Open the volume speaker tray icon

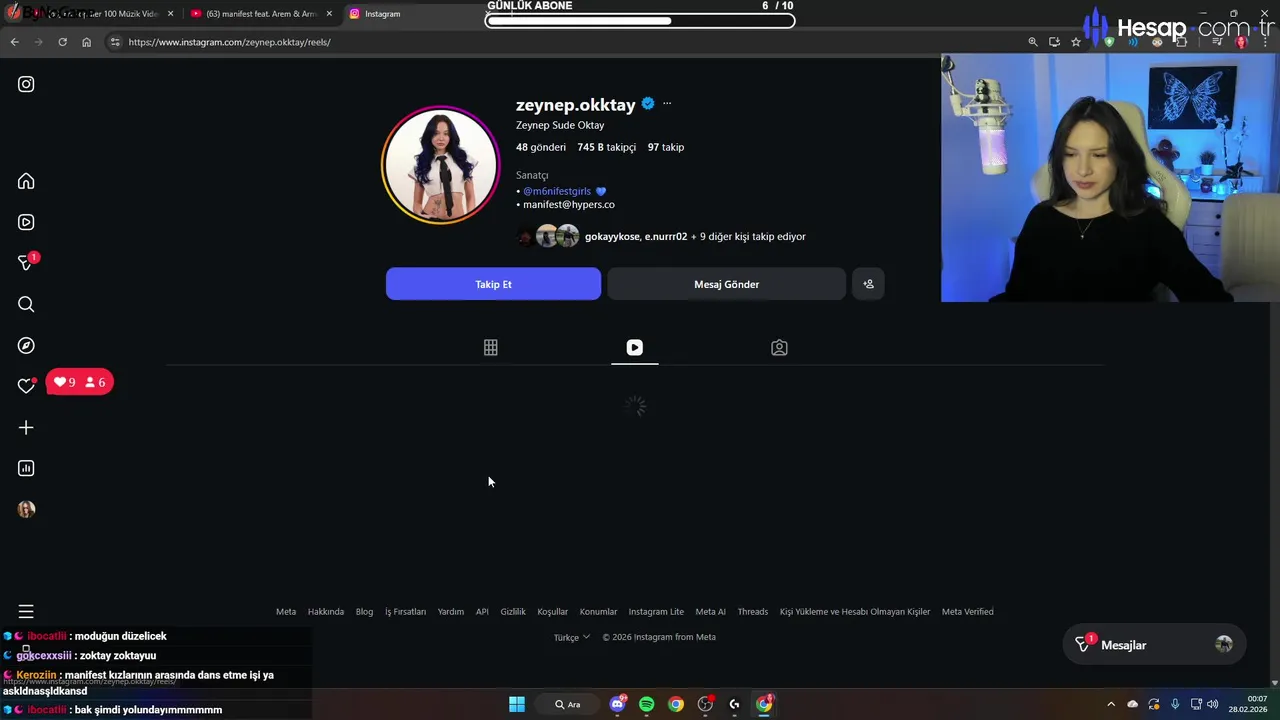[1213, 704]
